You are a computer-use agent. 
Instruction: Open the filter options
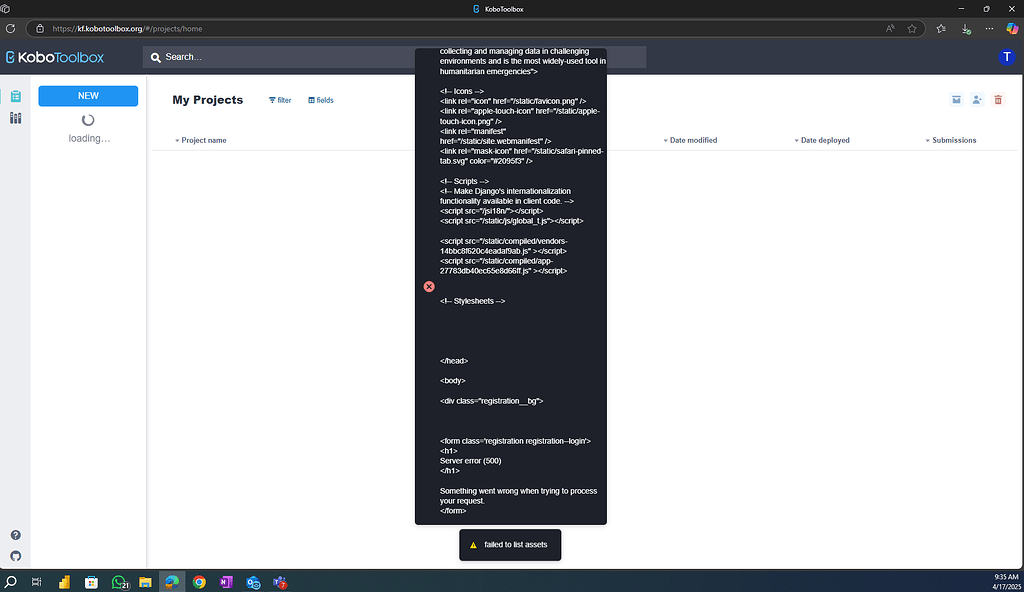(279, 100)
